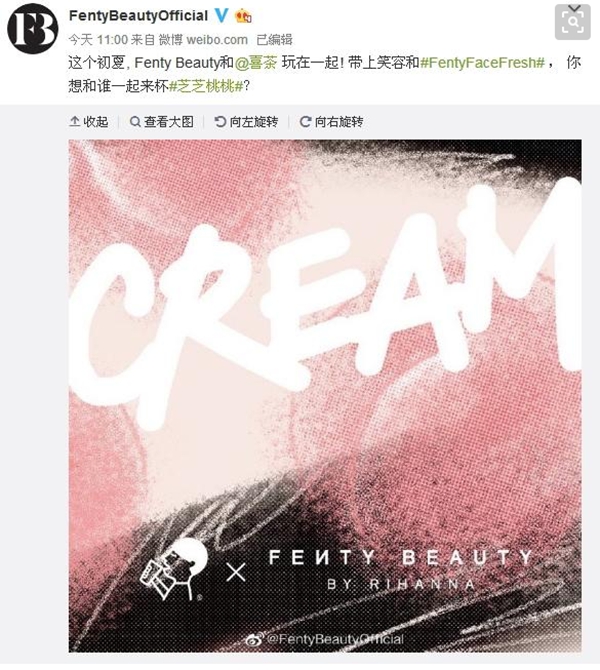
Task: Collapse the image with 收起
Action: click(x=89, y=122)
